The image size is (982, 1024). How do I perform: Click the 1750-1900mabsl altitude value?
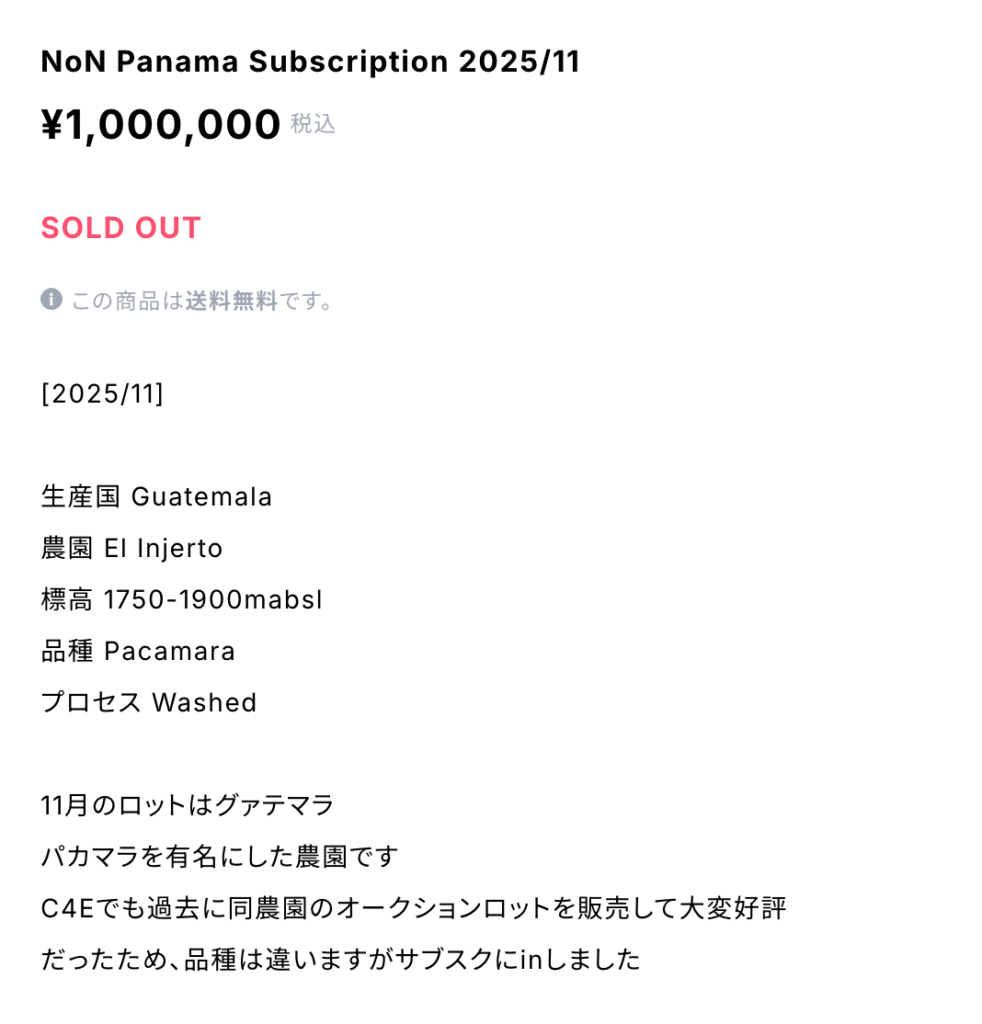point(213,600)
